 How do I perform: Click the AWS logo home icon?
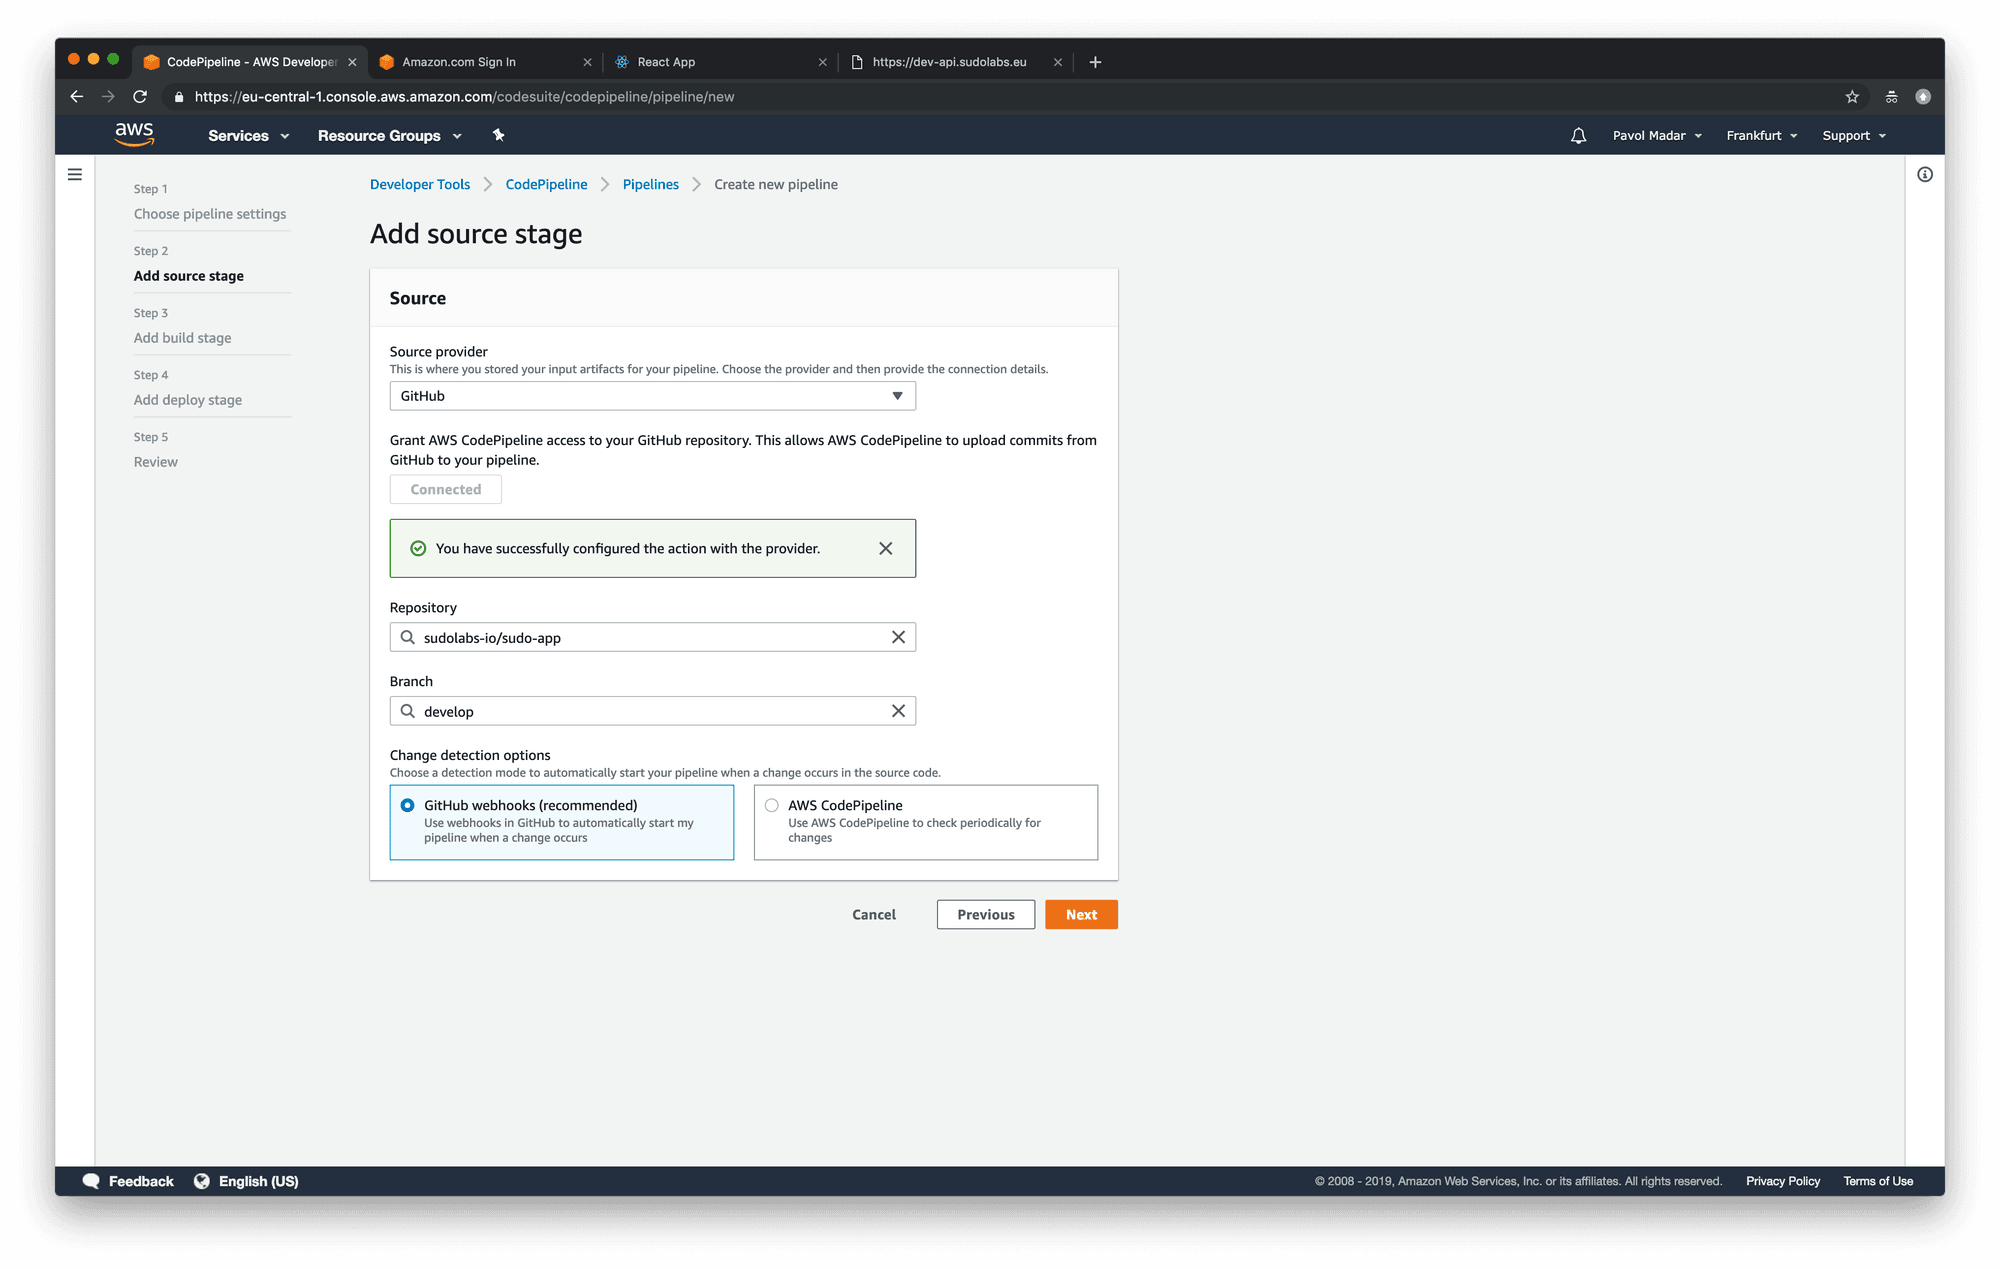tap(134, 135)
